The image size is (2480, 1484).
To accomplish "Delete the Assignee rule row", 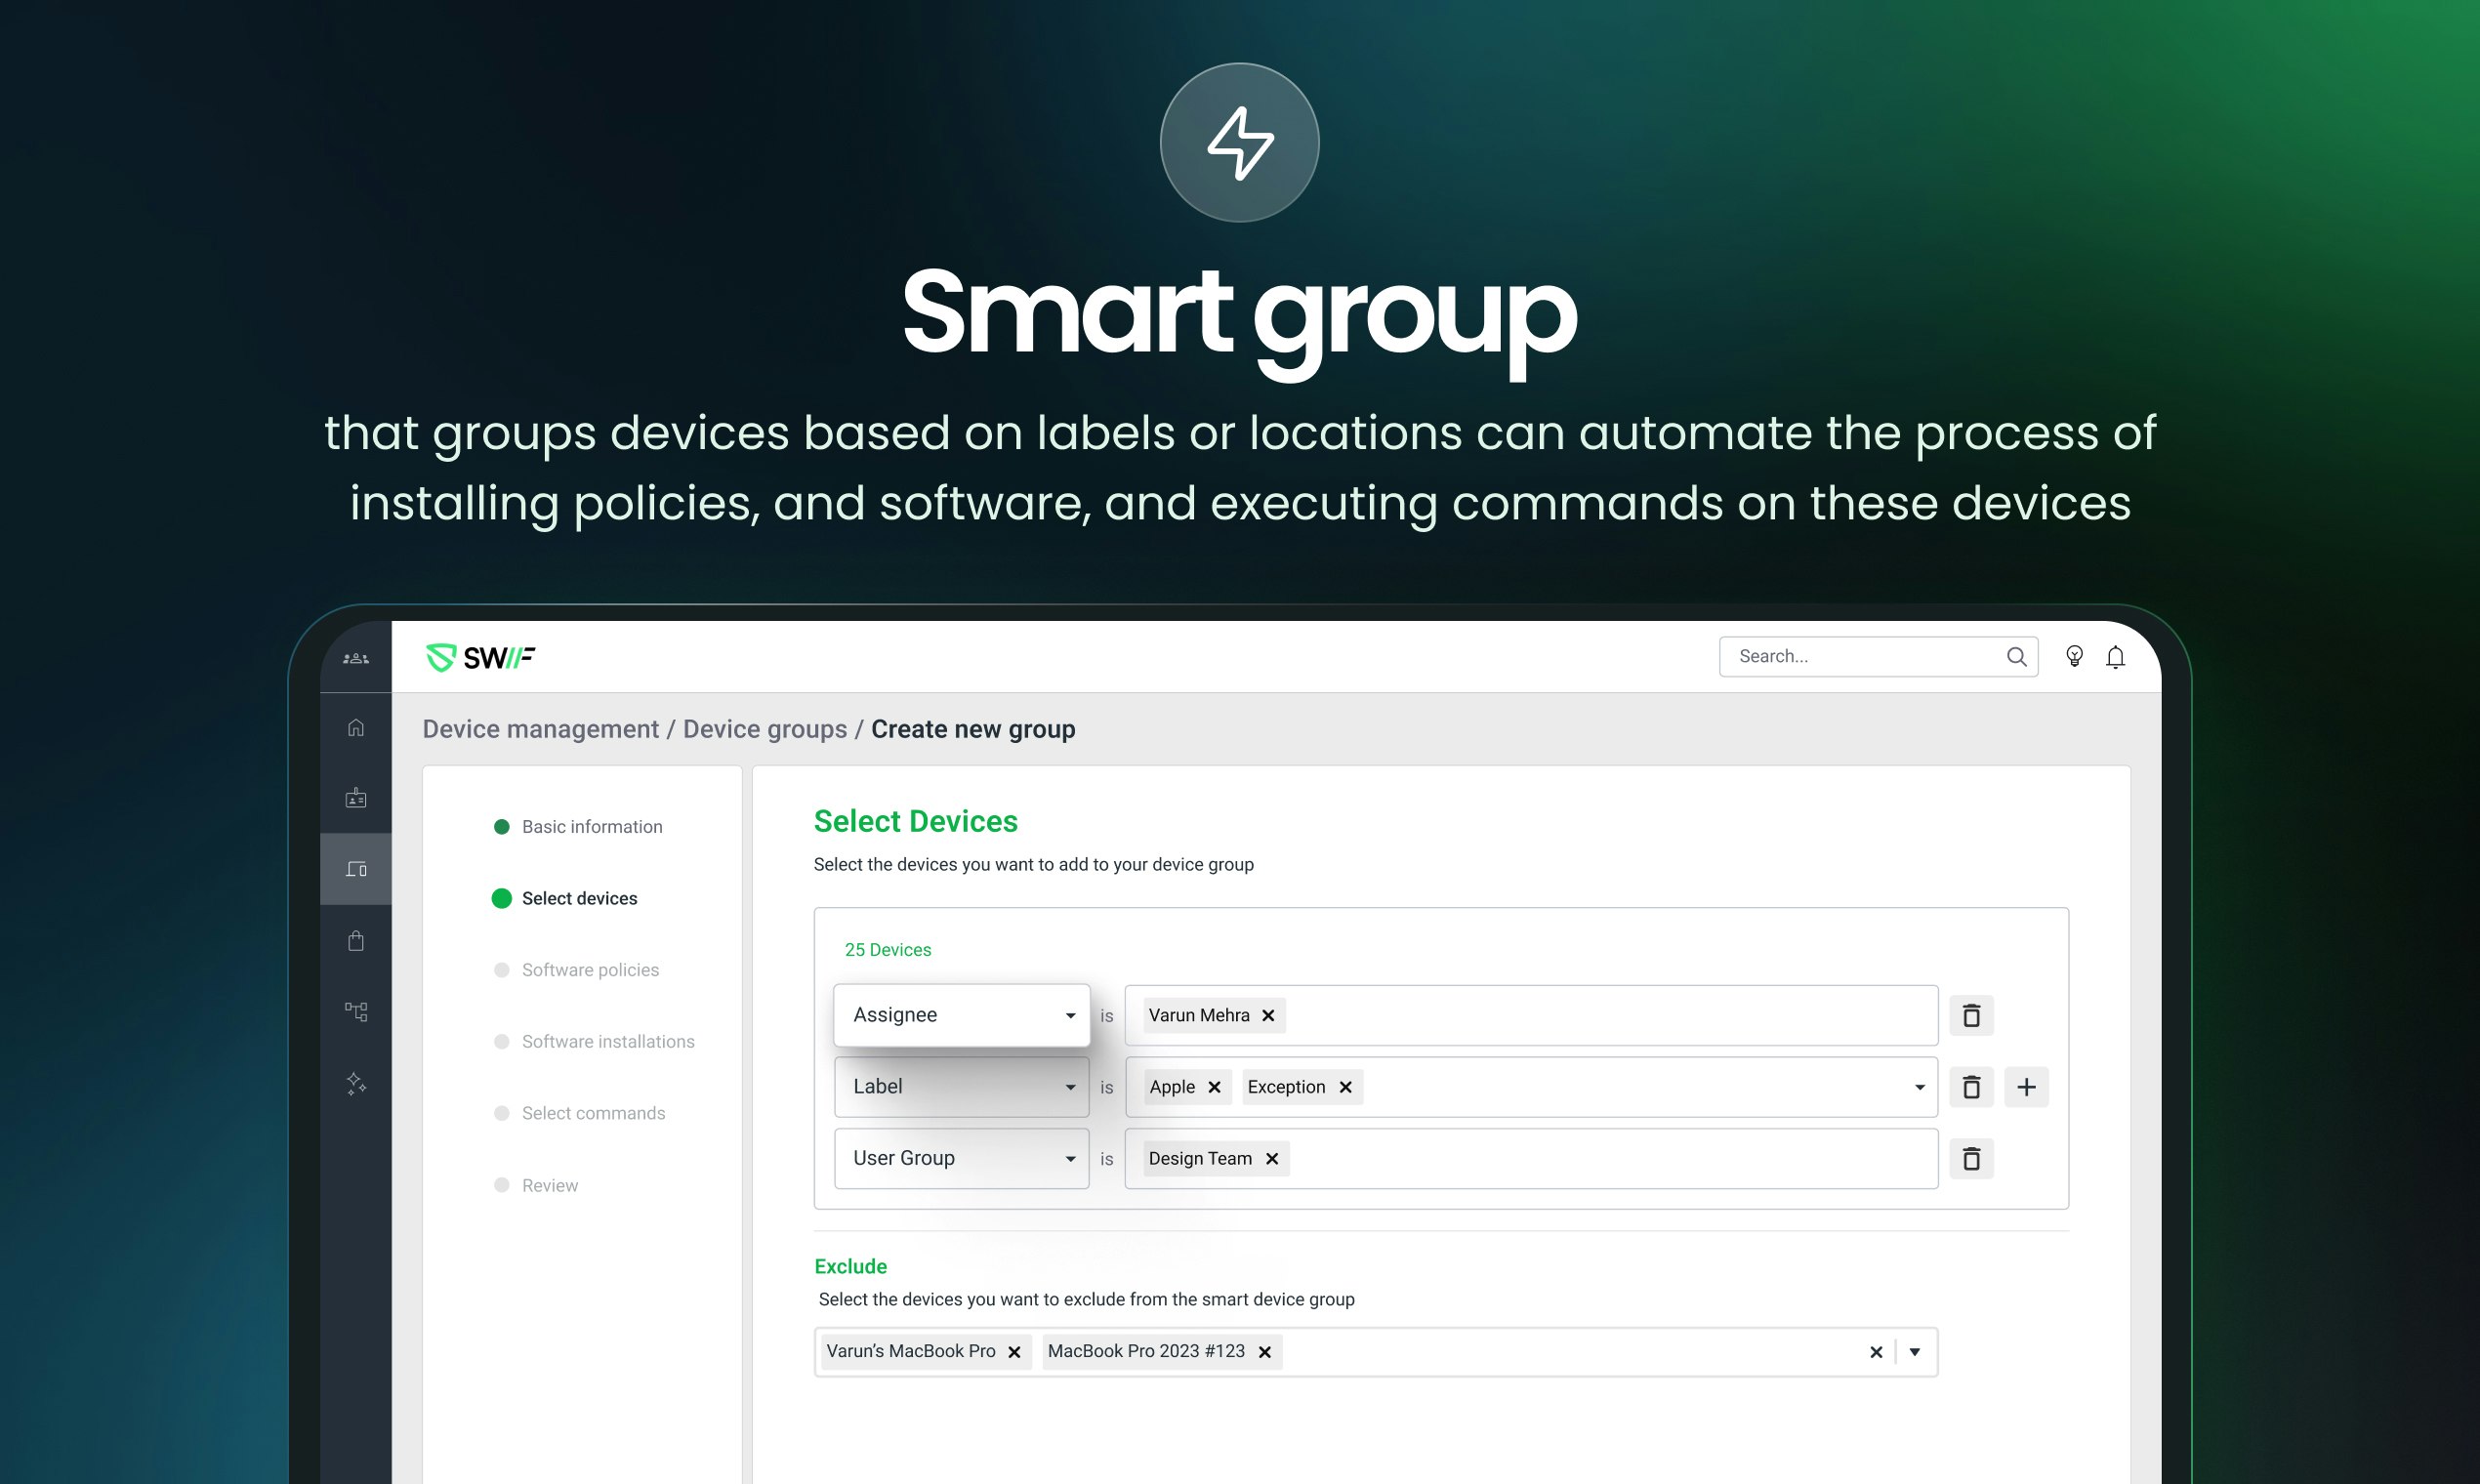I will [x=1971, y=1016].
